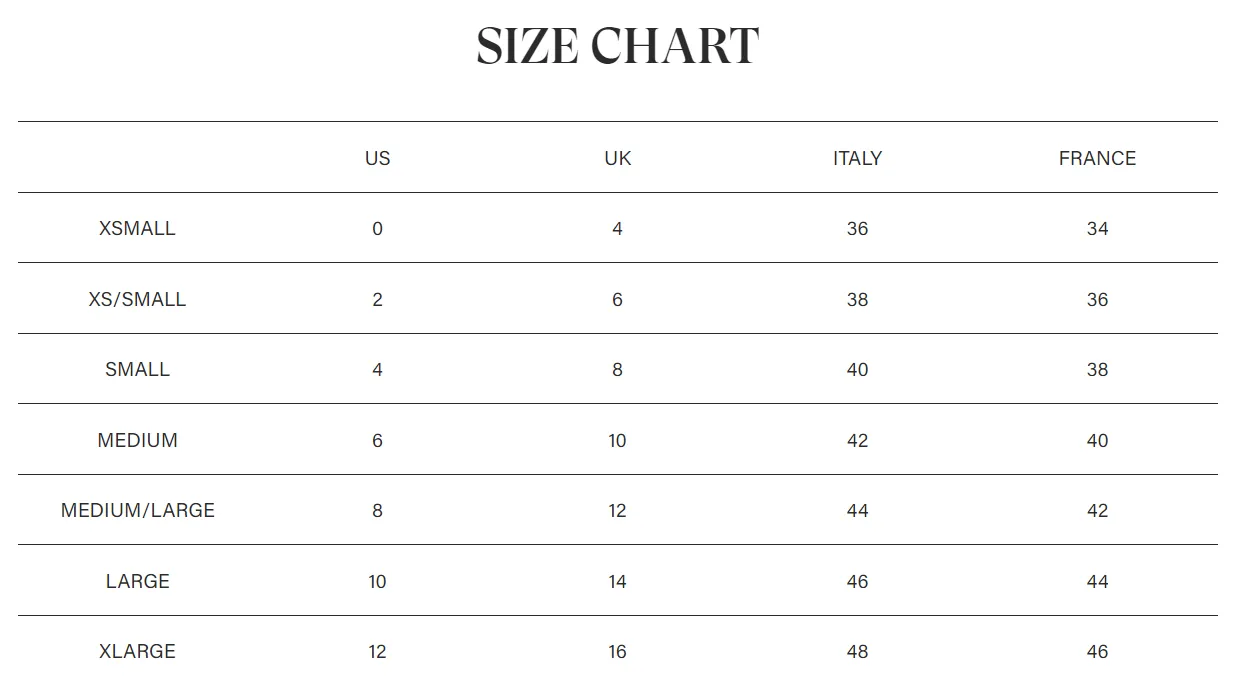Click the XLARGE row label
Screen dimensions: 1235x695
(x=137, y=651)
